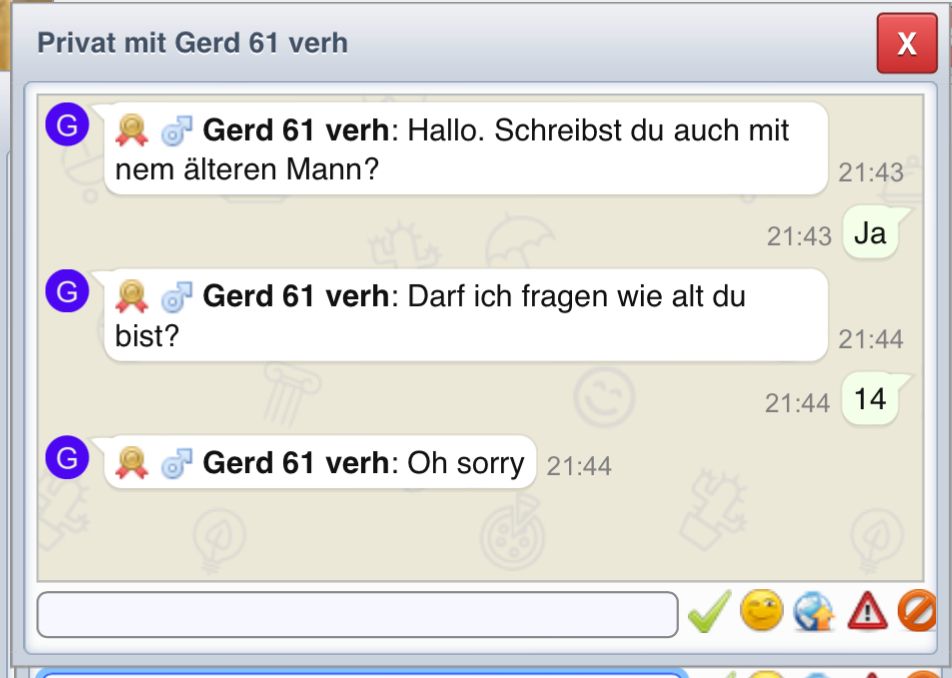Click the purple G avatar beside the "Hallo" message

tap(68, 126)
